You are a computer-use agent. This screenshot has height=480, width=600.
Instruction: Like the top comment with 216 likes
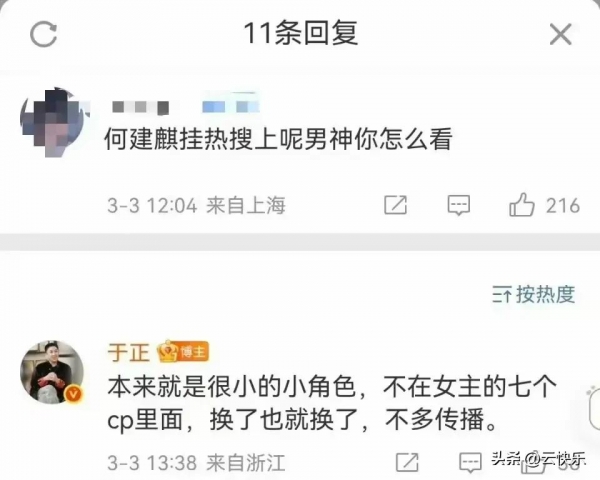522,205
